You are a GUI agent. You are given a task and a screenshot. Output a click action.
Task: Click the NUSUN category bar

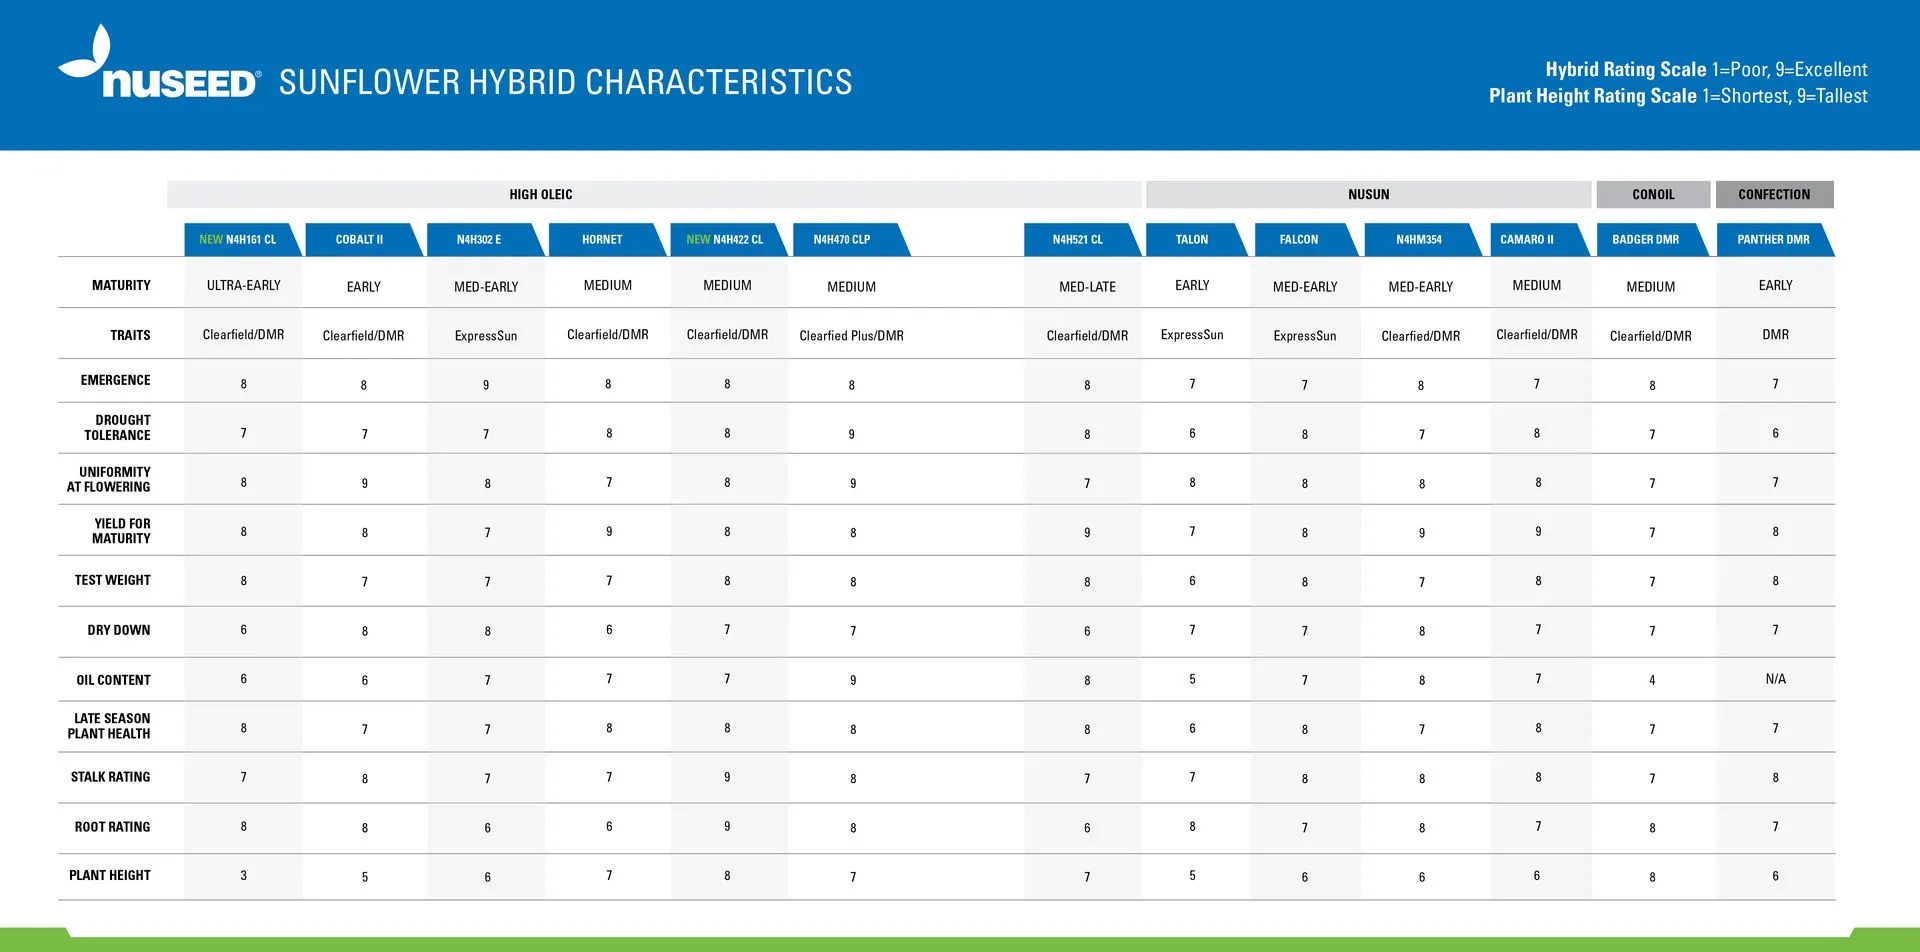click(x=1368, y=195)
